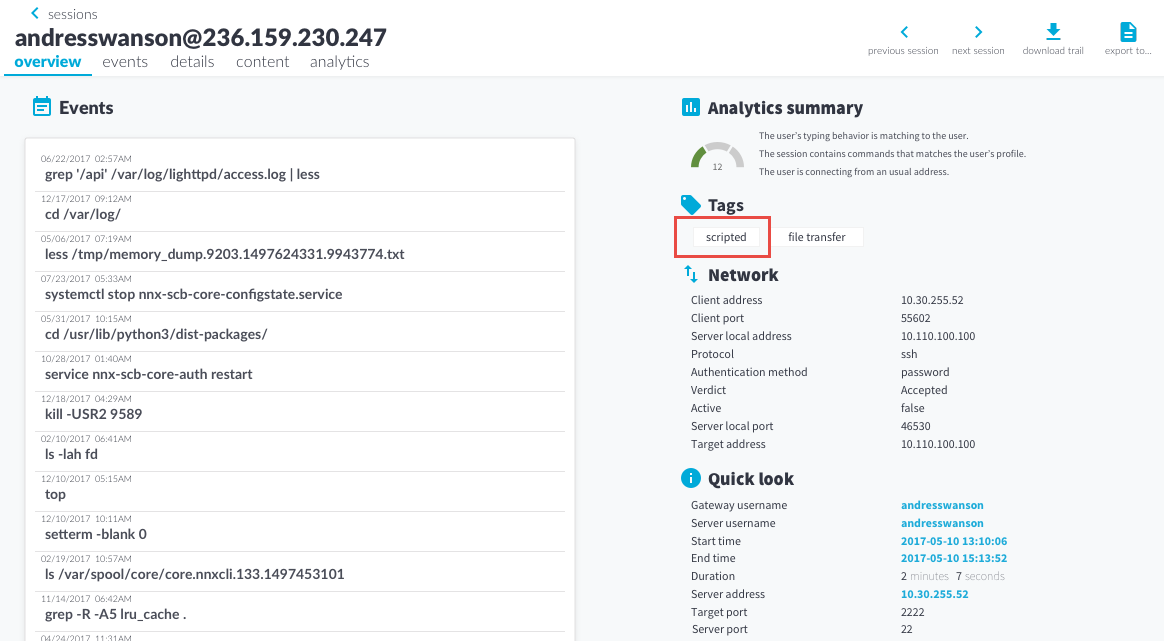Go back to the sessions list
The image size is (1164, 641).
[64, 14]
